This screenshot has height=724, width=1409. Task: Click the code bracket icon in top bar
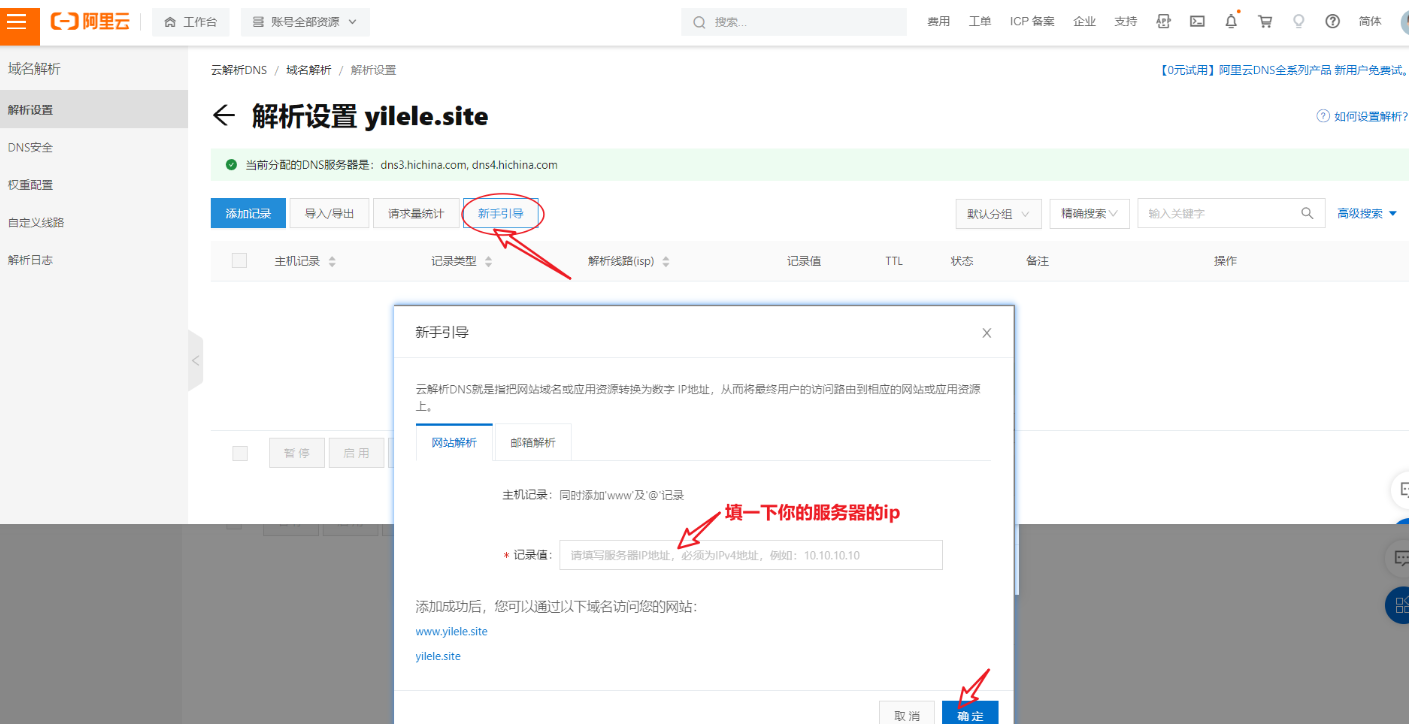[1163, 21]
